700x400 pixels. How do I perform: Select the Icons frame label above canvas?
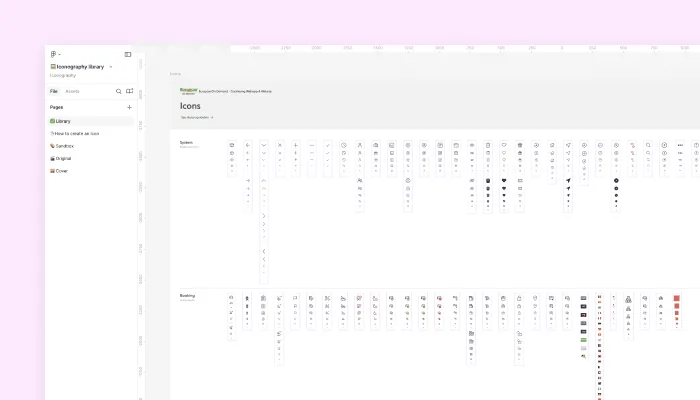[175, 74]
